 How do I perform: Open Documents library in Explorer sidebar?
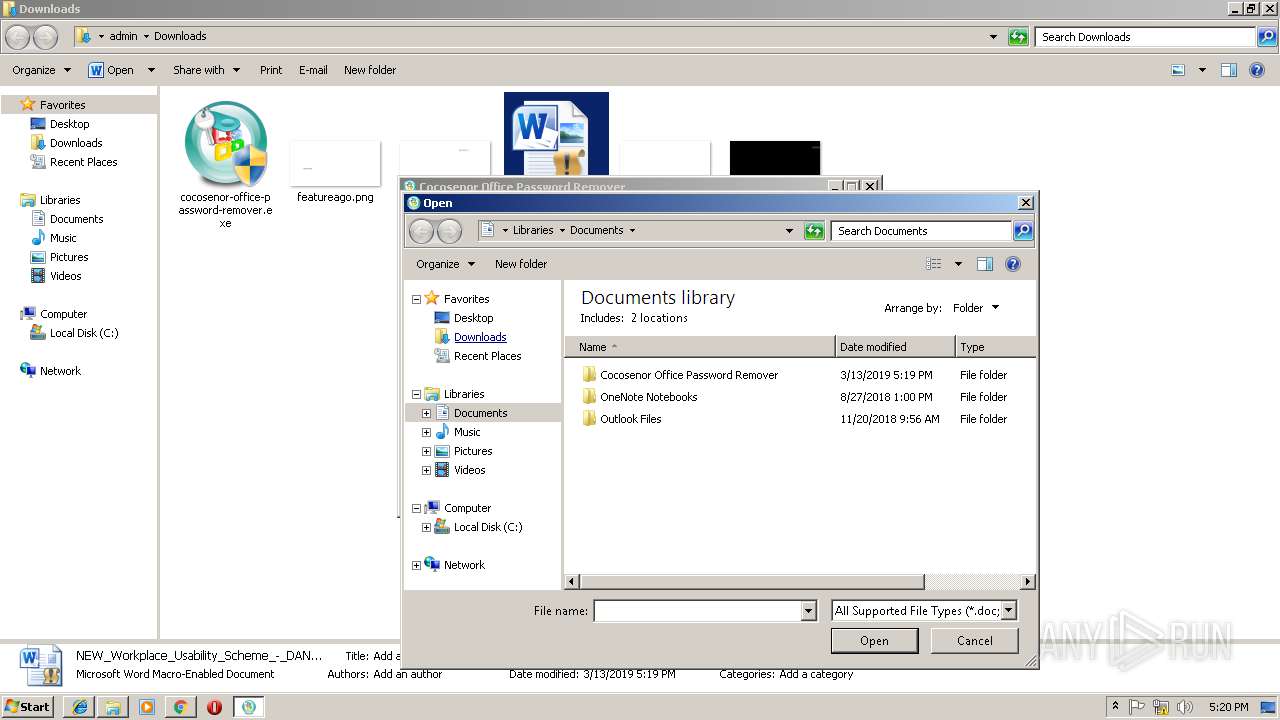(x=76, y=219)
